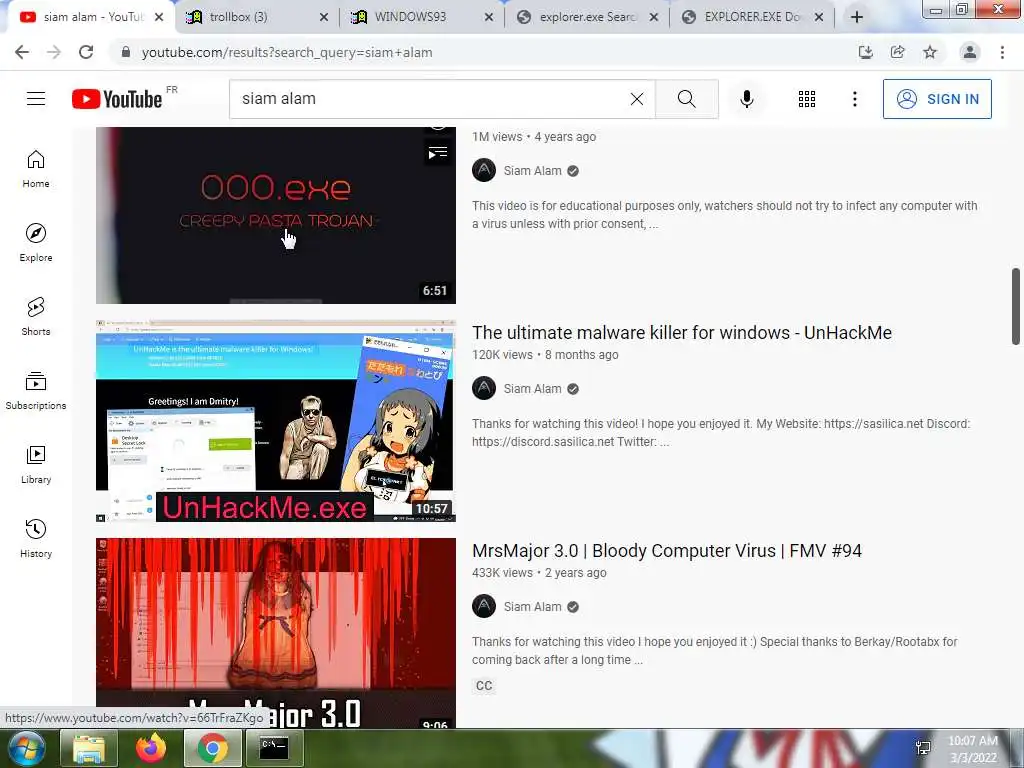Open Siam Alam avatar under 000.exe video
The width and height of the screenshot is (1024, 768).
pyautogui.click(x=484, y=170)
